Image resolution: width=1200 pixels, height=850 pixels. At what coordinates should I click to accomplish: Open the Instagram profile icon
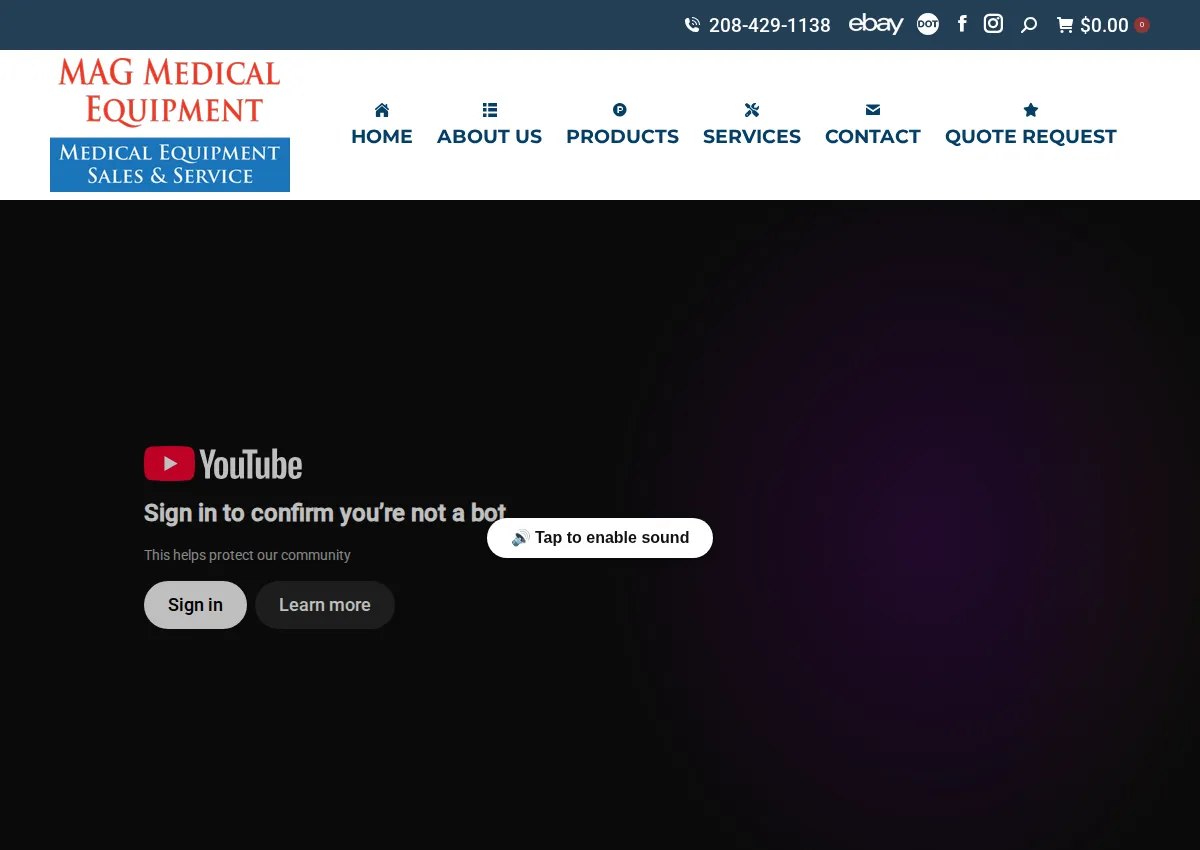(993, 24)
